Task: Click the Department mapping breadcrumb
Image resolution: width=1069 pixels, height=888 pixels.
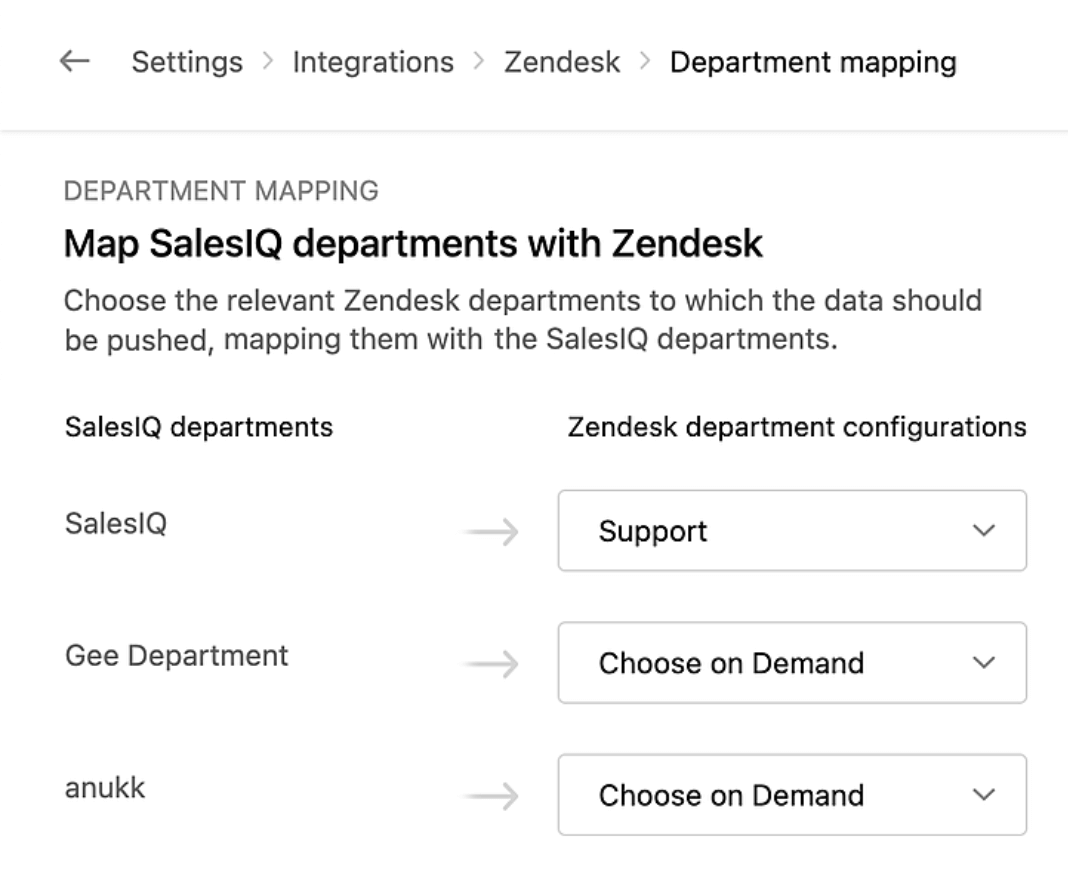Action: click(x=813, y=63)
